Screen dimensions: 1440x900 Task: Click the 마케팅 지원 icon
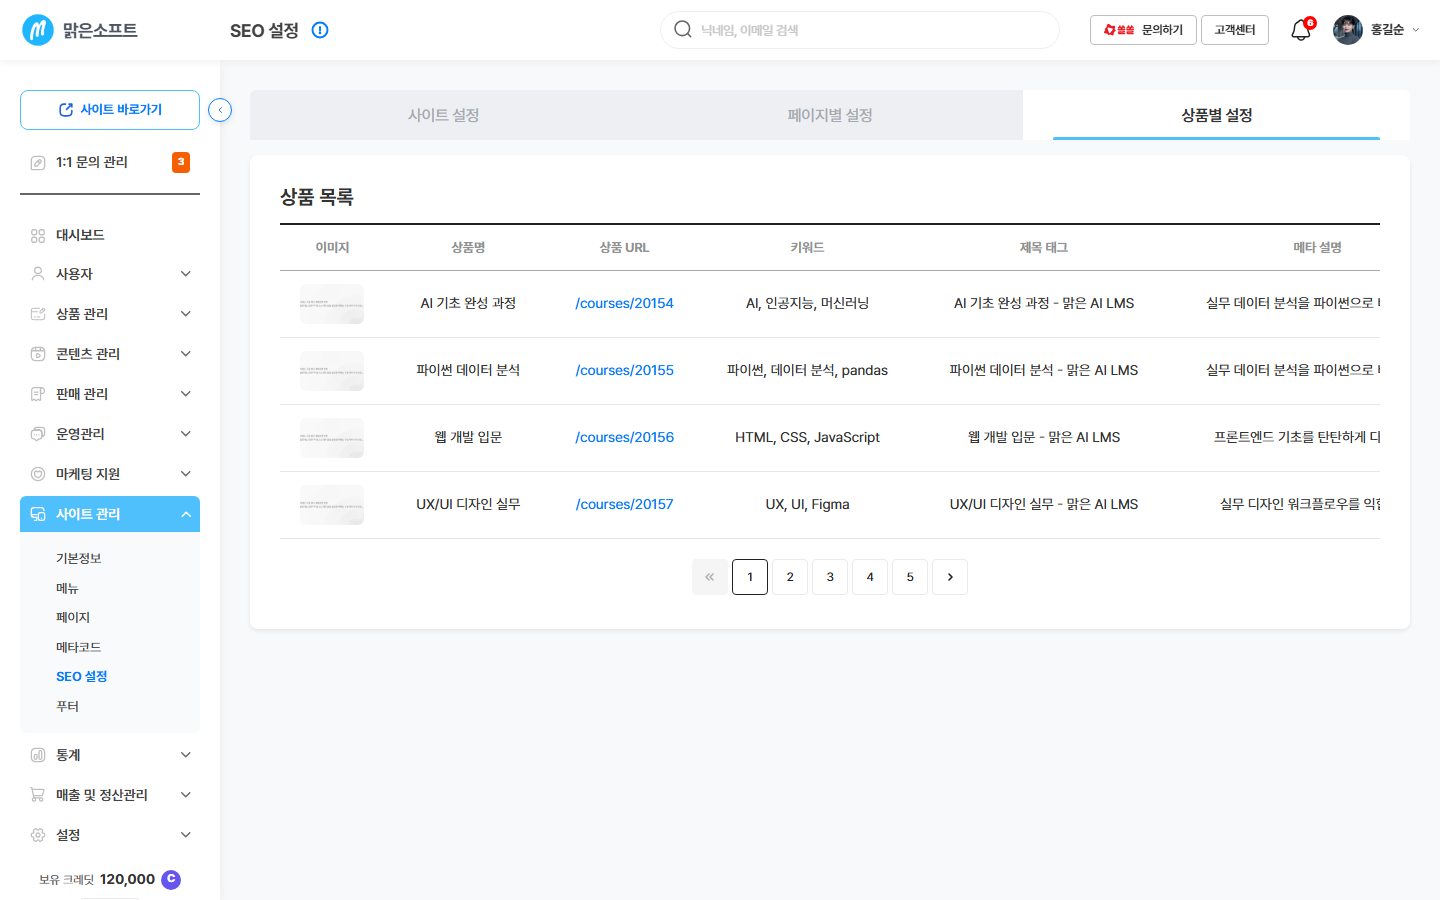coord(38,474)
